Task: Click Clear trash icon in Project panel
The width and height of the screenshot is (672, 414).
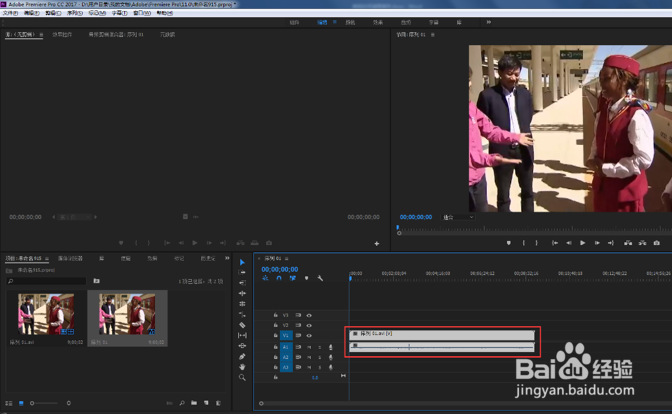Action: [x=219, y=403]
